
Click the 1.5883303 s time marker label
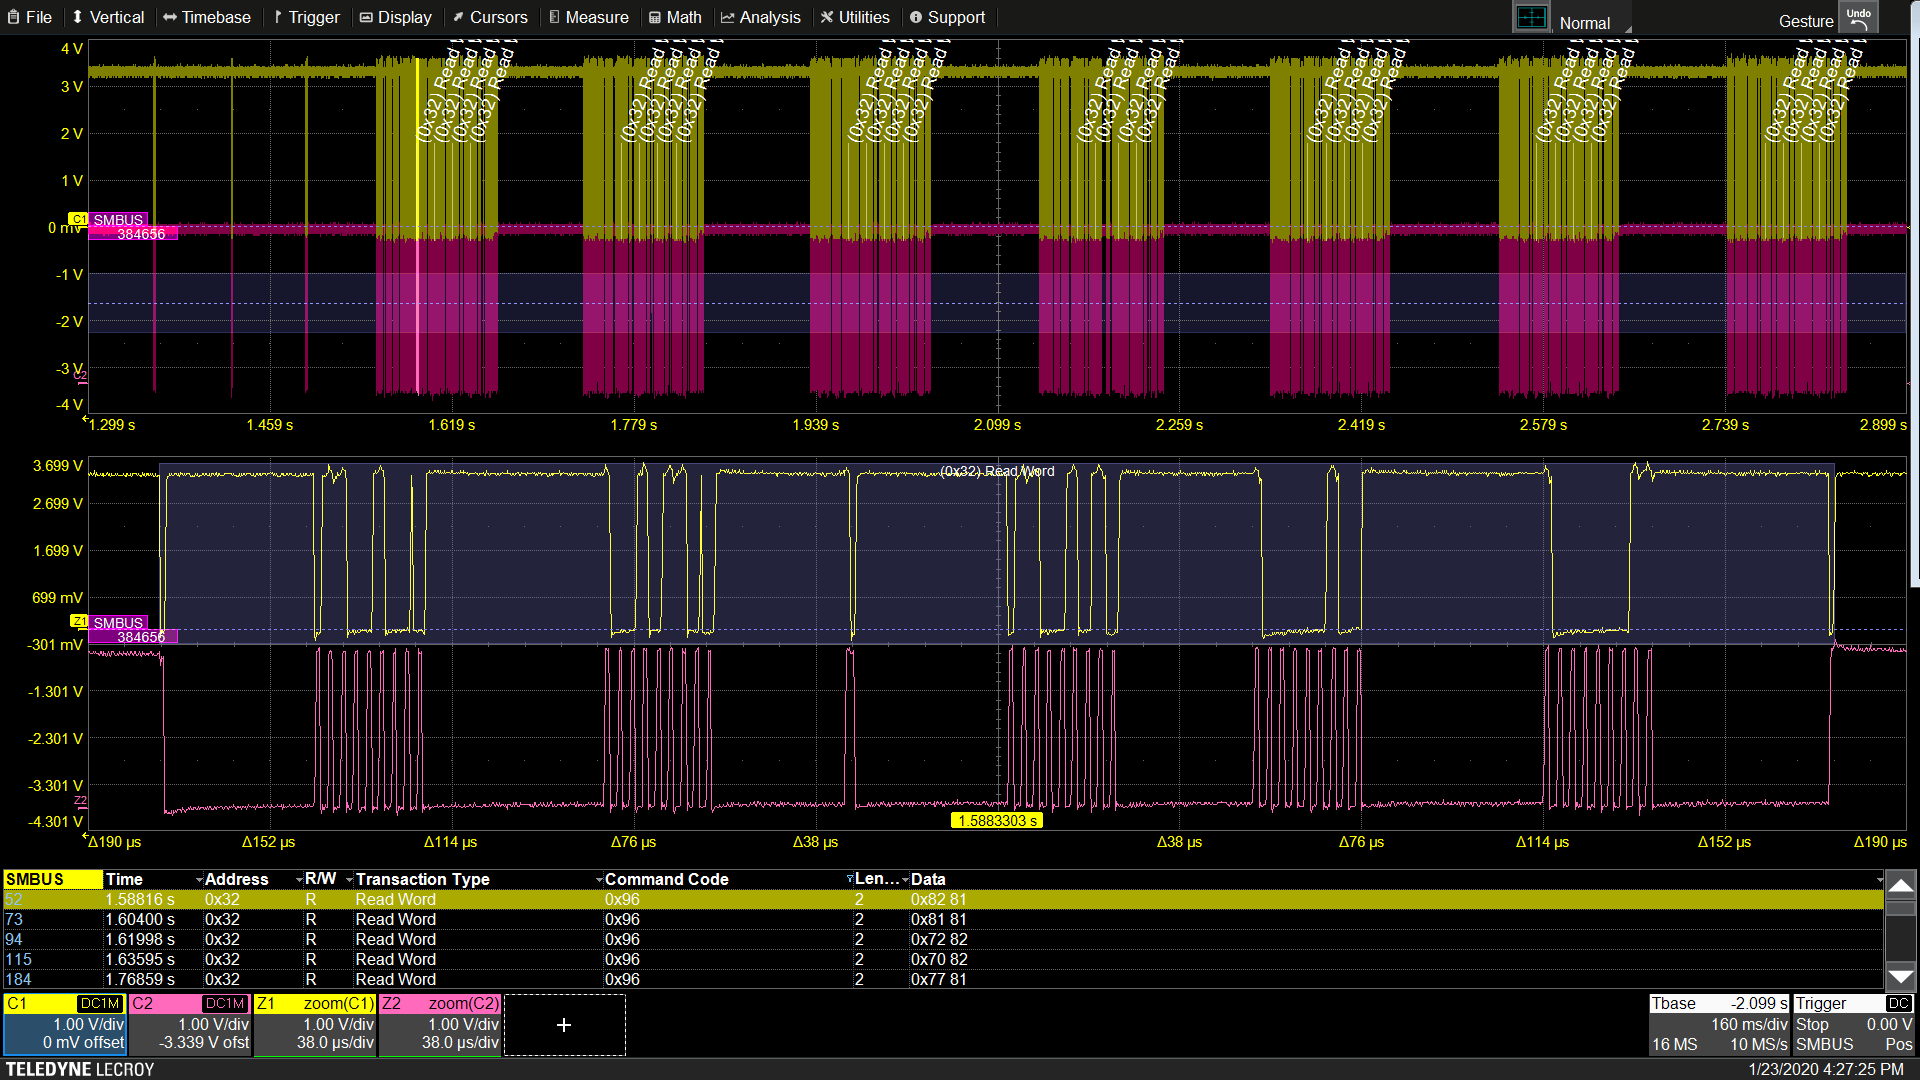[996, 821]
